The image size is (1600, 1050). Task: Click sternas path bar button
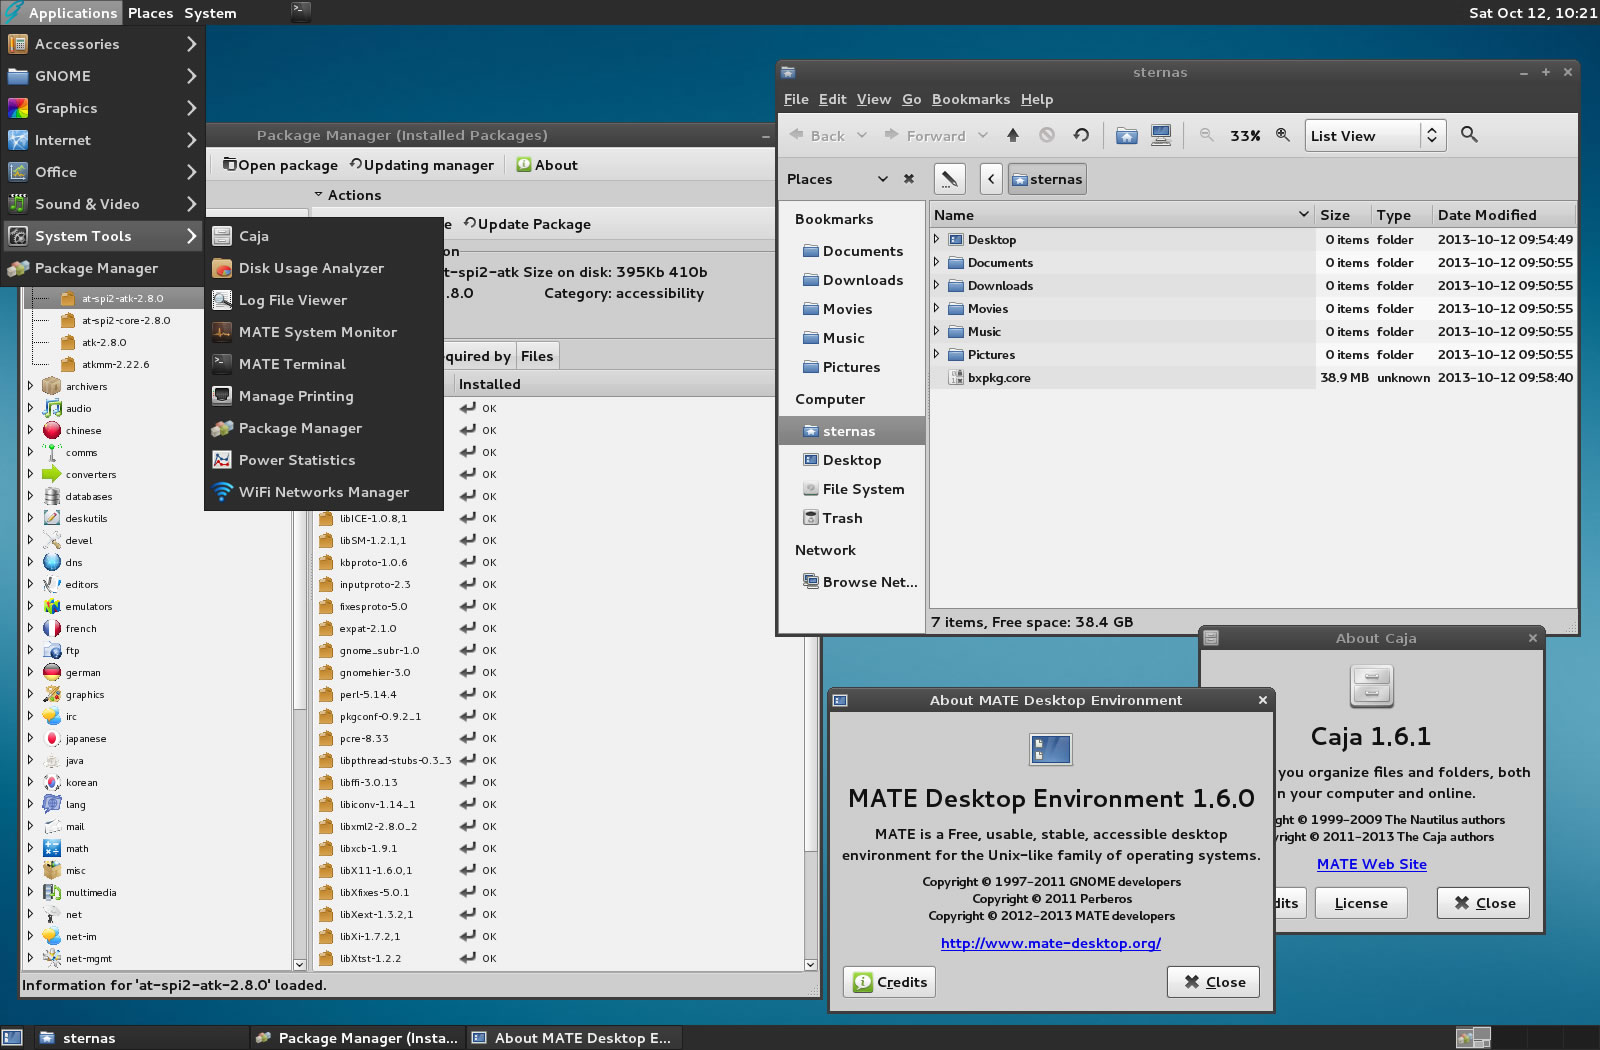[1047, 179]
